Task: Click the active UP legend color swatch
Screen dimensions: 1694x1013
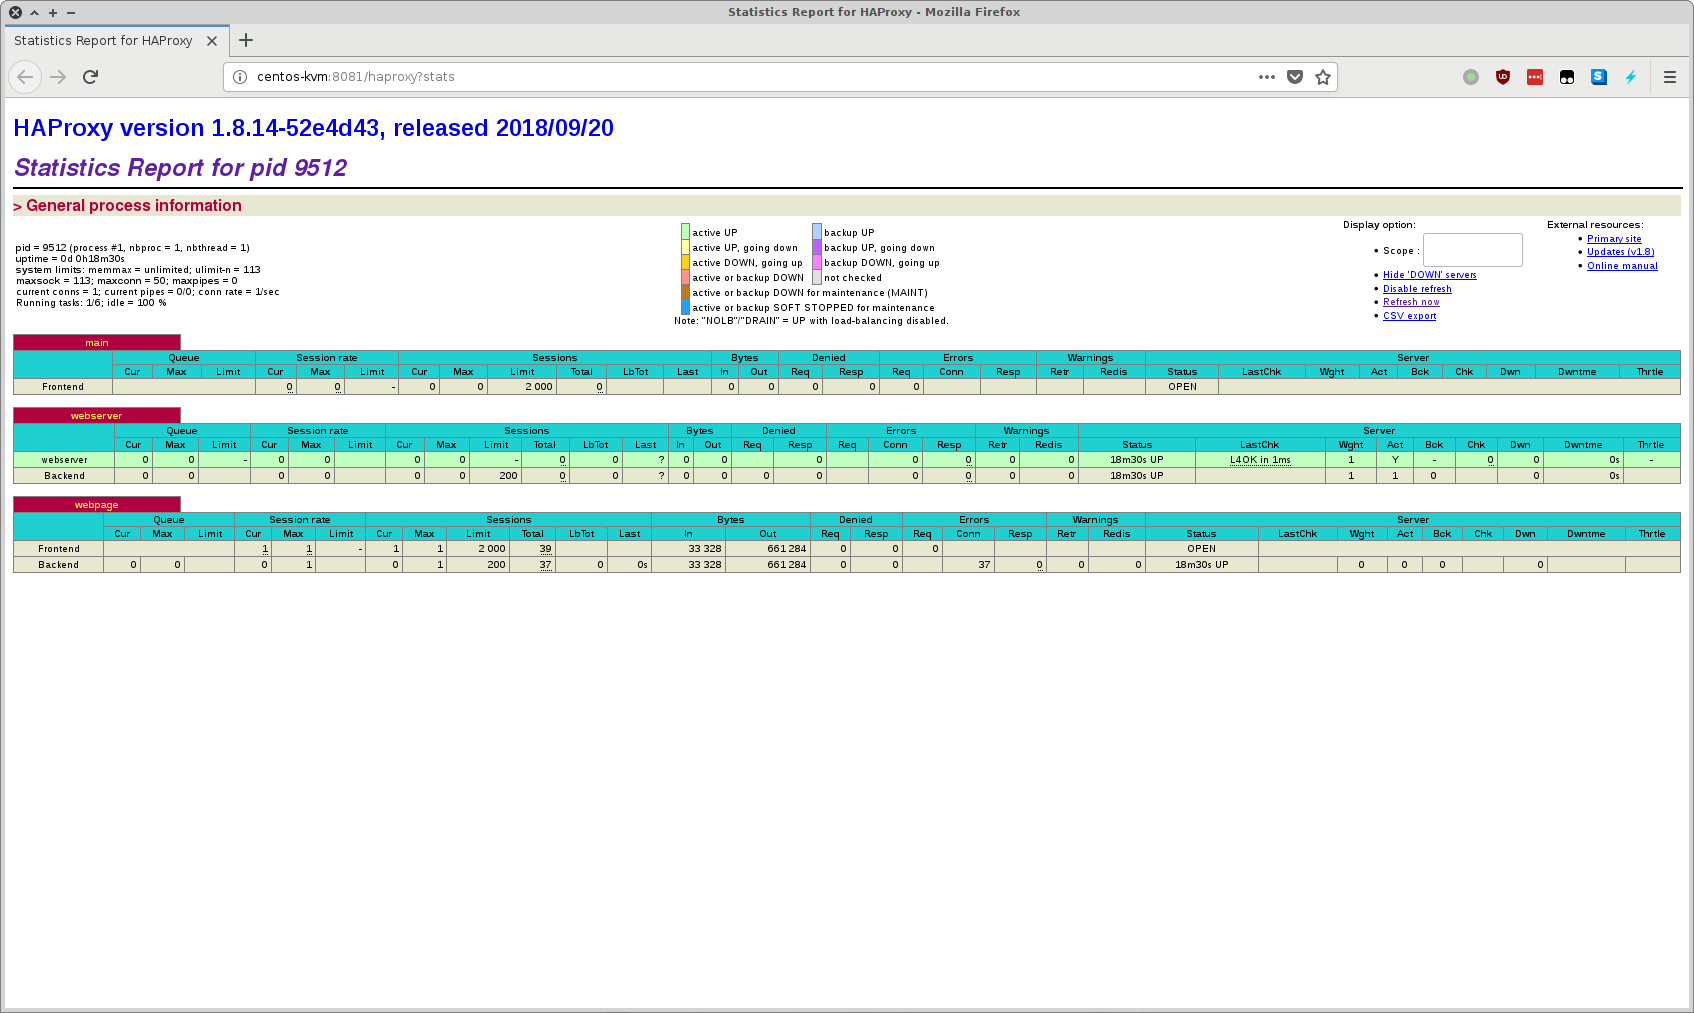Action: pyautogui.click(x=685, y=232)
